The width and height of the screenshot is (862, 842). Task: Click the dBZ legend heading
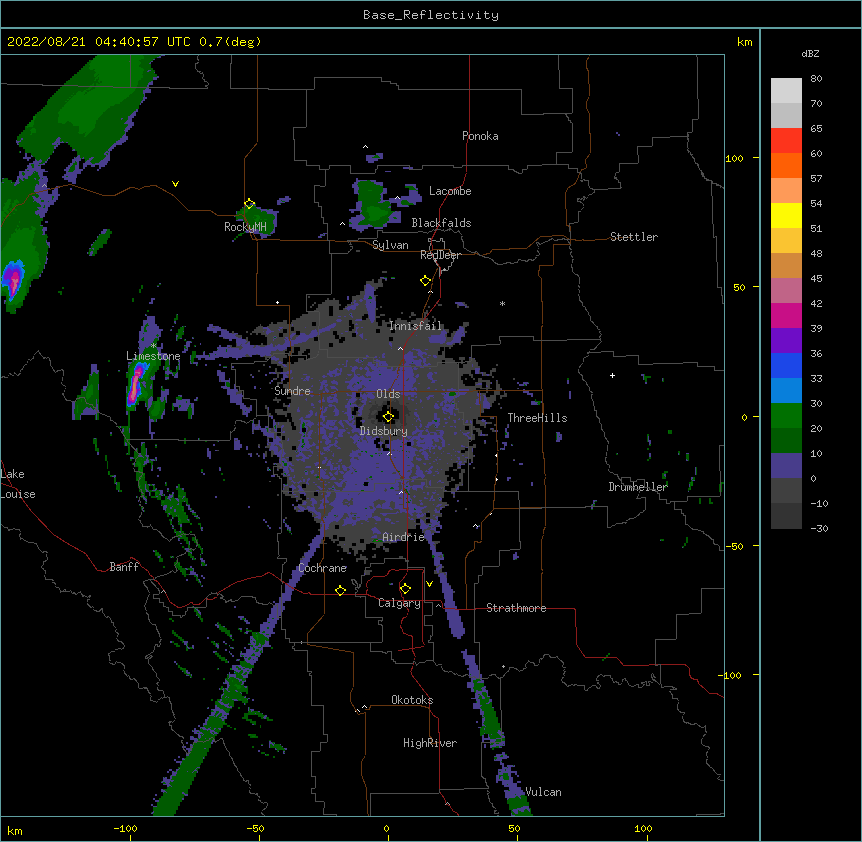click(x=810, y=53)
